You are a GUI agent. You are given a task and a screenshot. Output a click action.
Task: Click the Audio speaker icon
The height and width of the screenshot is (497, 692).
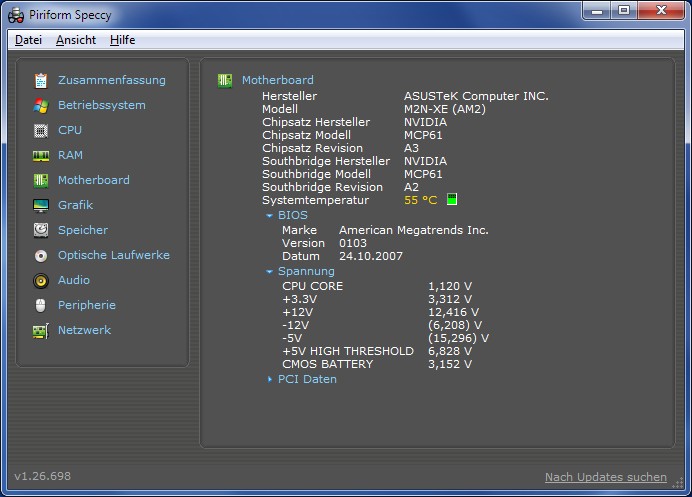click(41, 281)
